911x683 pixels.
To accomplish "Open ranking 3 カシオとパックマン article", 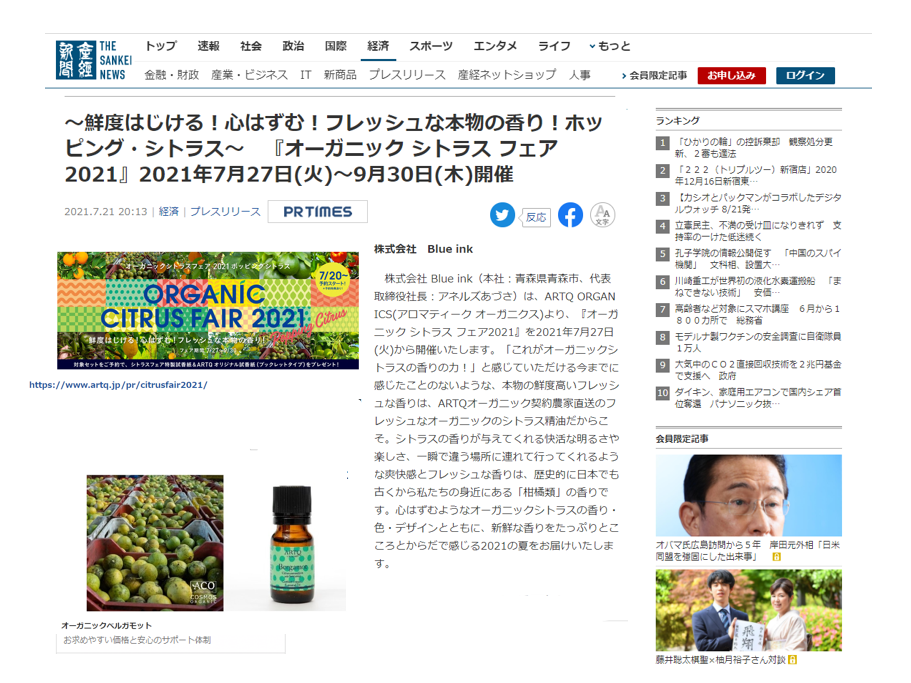I will click(758, 203).
